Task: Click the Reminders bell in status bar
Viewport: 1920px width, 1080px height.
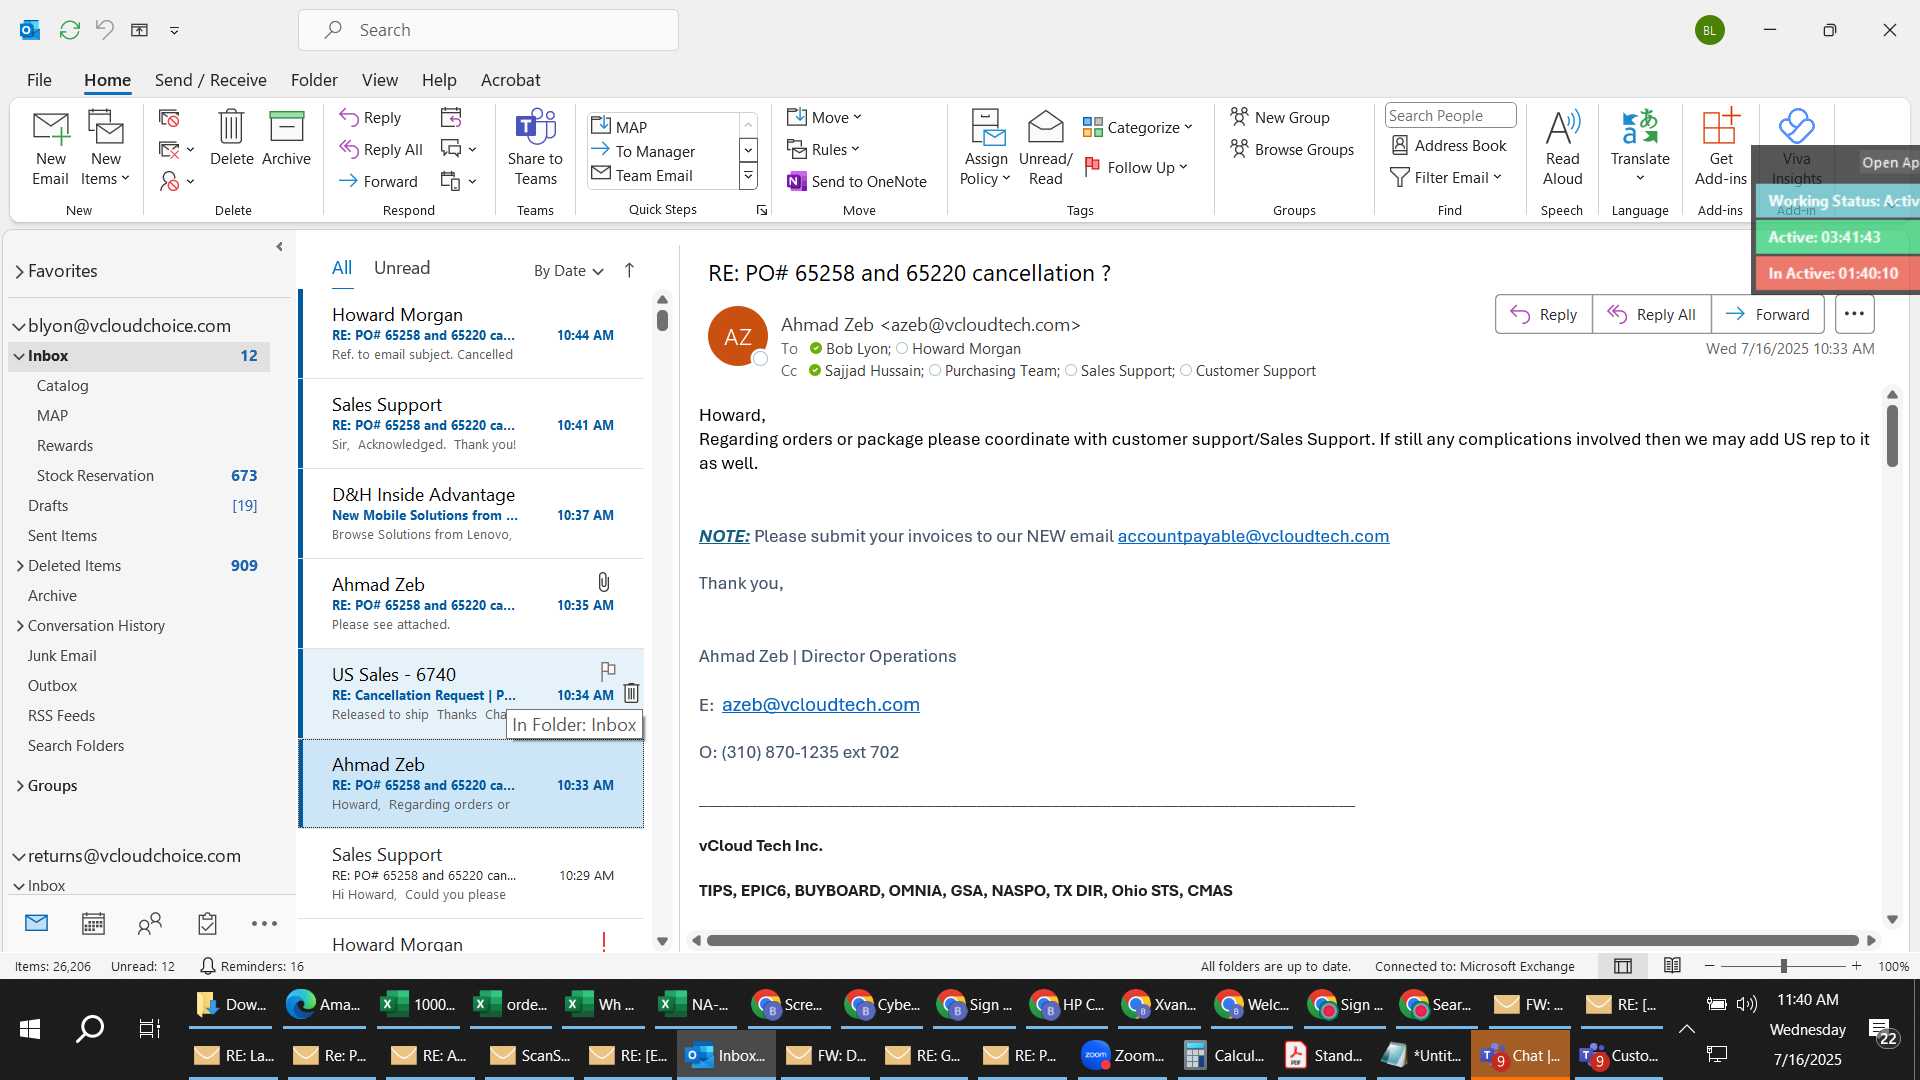Action: click(x=207, y=966)
